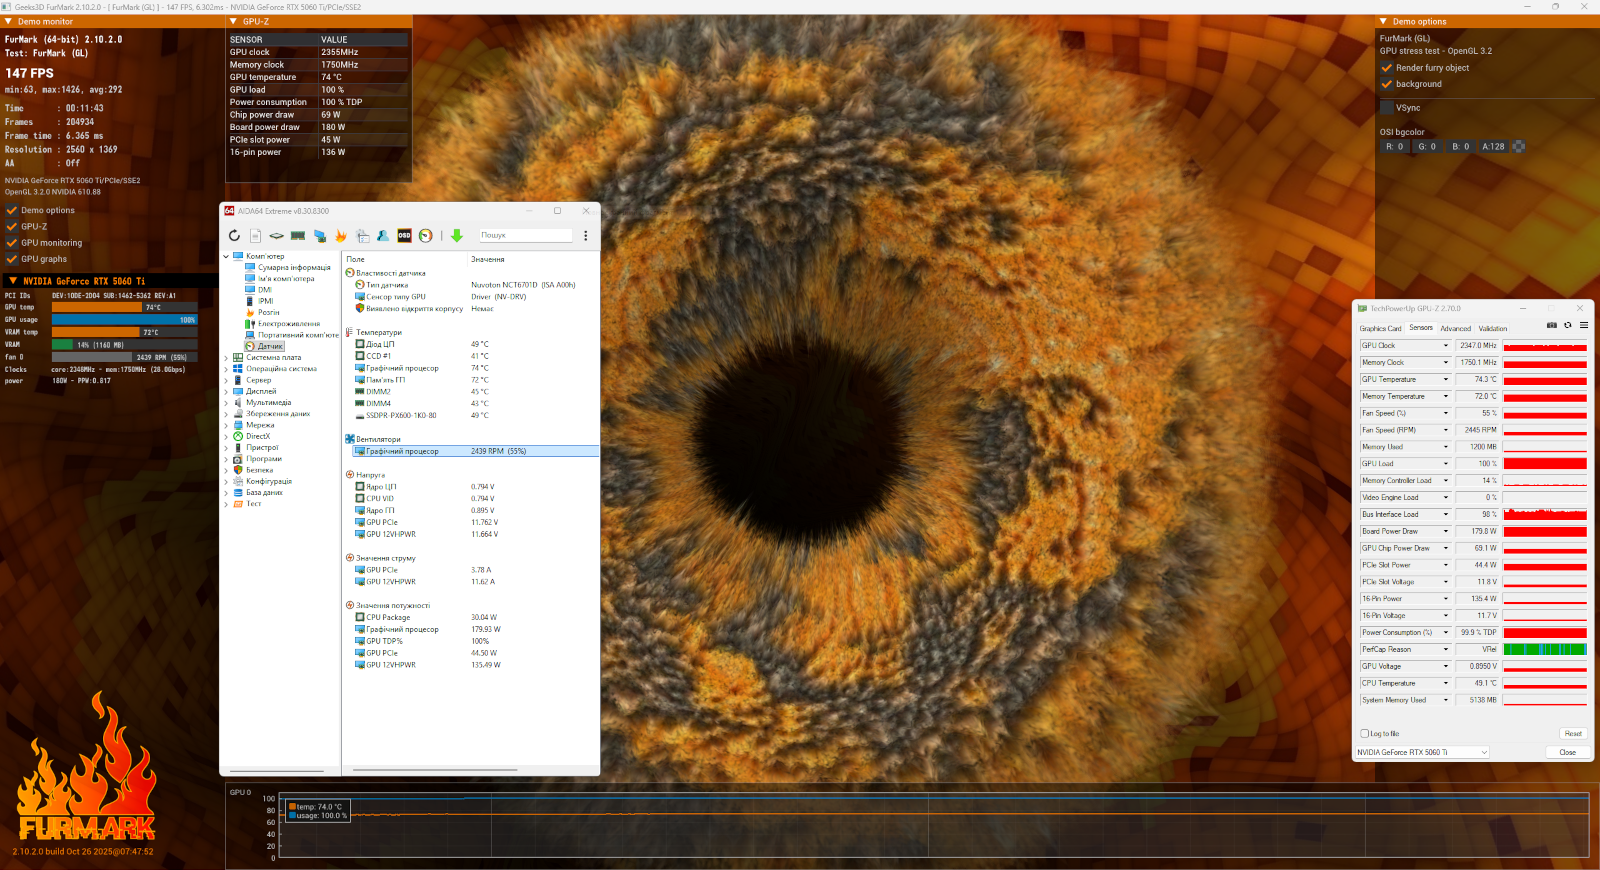1600x870 pixels.
Task: Enable the VSync checkbox
Action: tap(1387, 108)
